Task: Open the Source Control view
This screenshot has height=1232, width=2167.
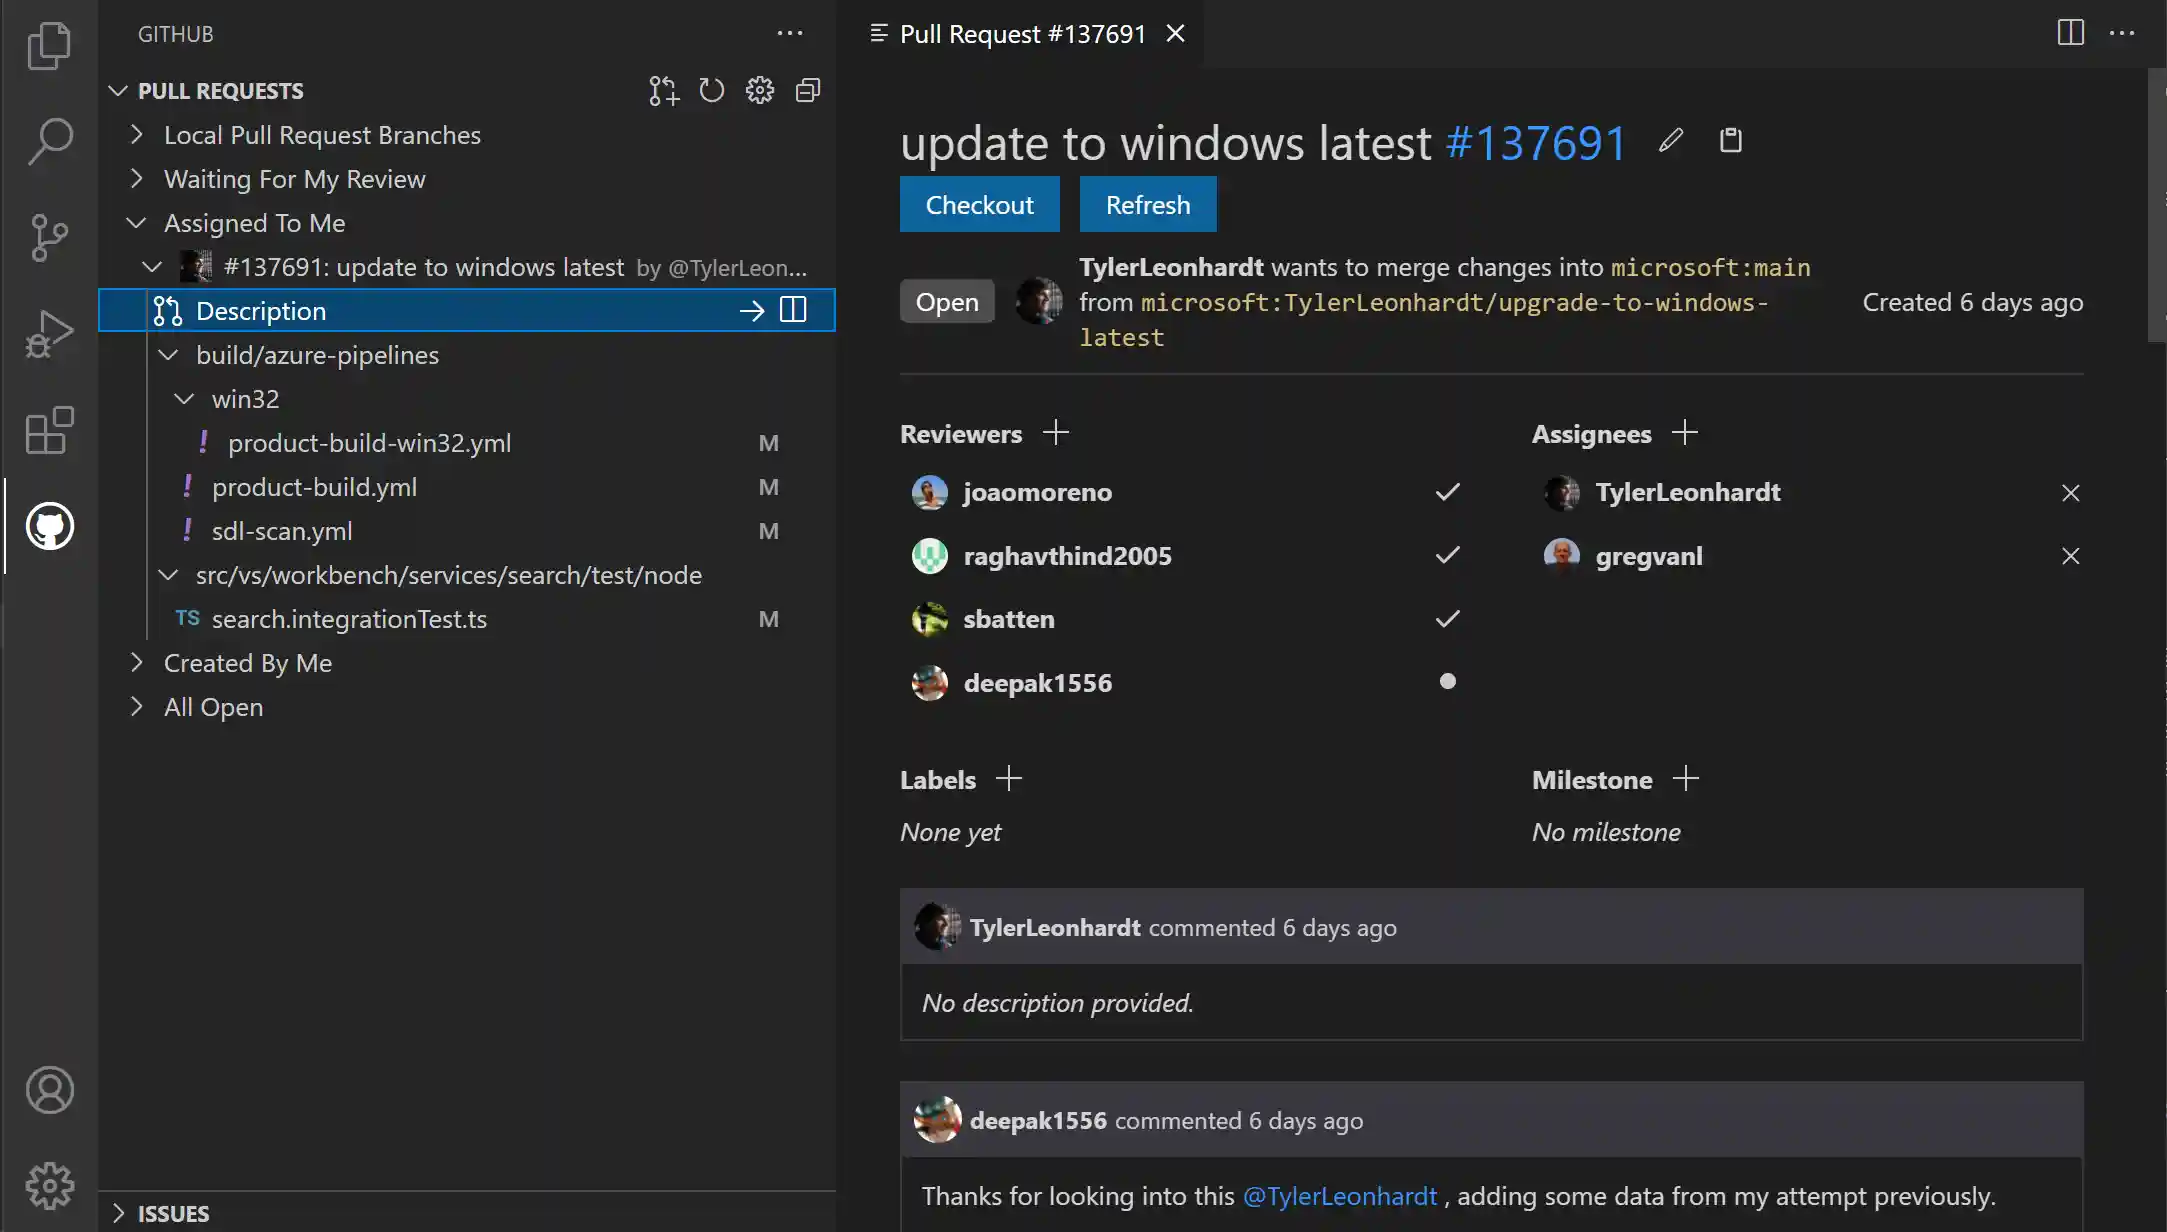Action: pos(48,238)
